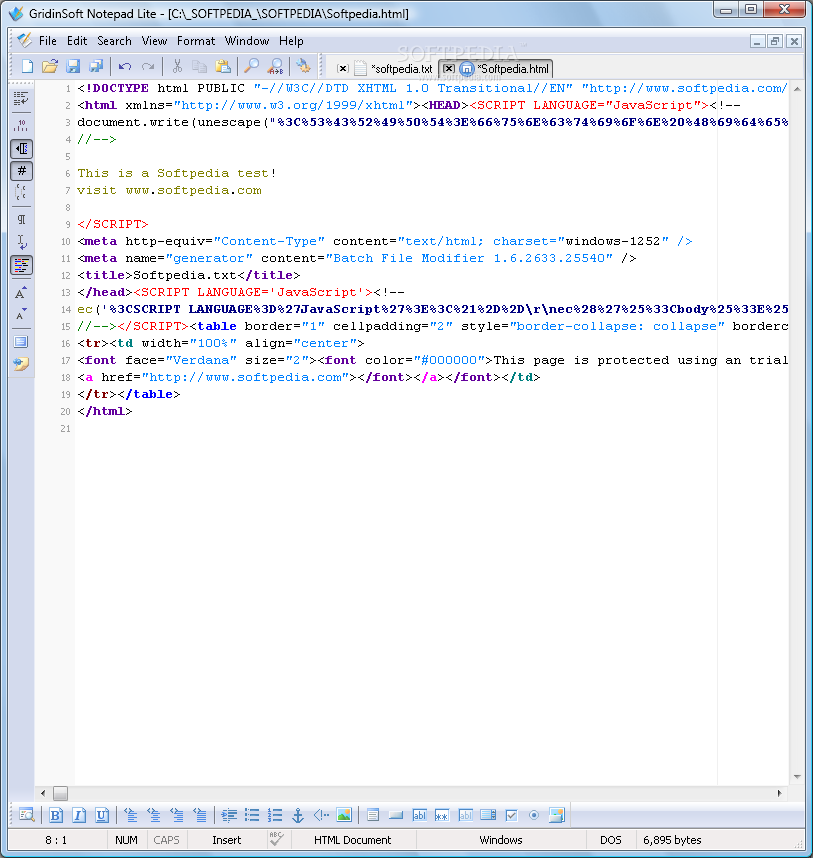
Task: Insert an anchor tag with the anchor icon
Action: click(x=298, y=815)
